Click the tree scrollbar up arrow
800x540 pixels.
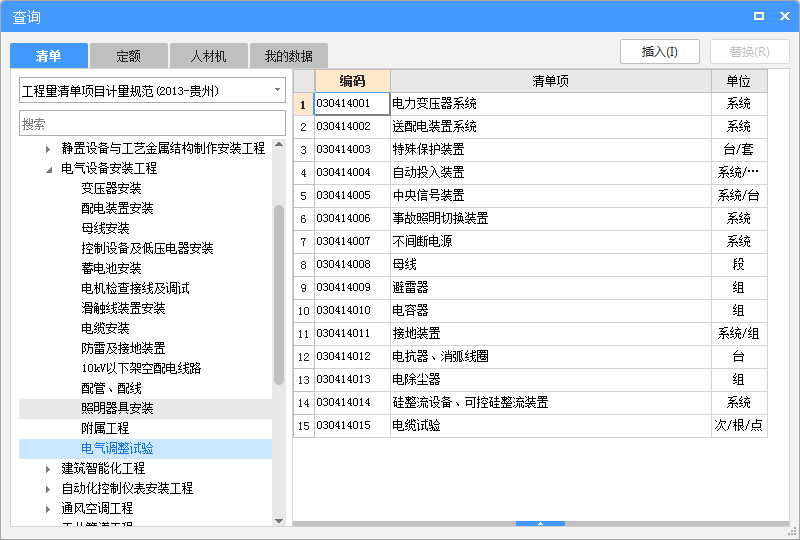pos(279,144)
